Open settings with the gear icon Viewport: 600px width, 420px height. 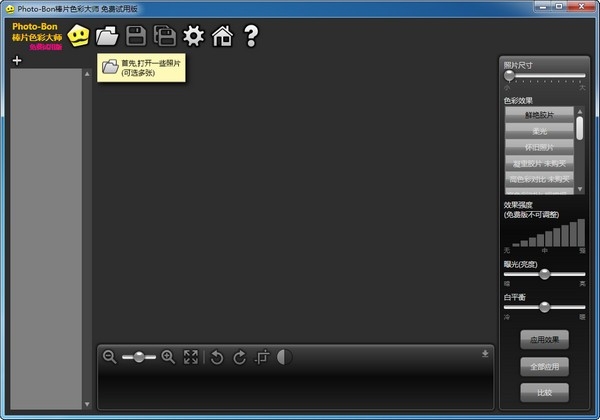click(x=194, y=36)
